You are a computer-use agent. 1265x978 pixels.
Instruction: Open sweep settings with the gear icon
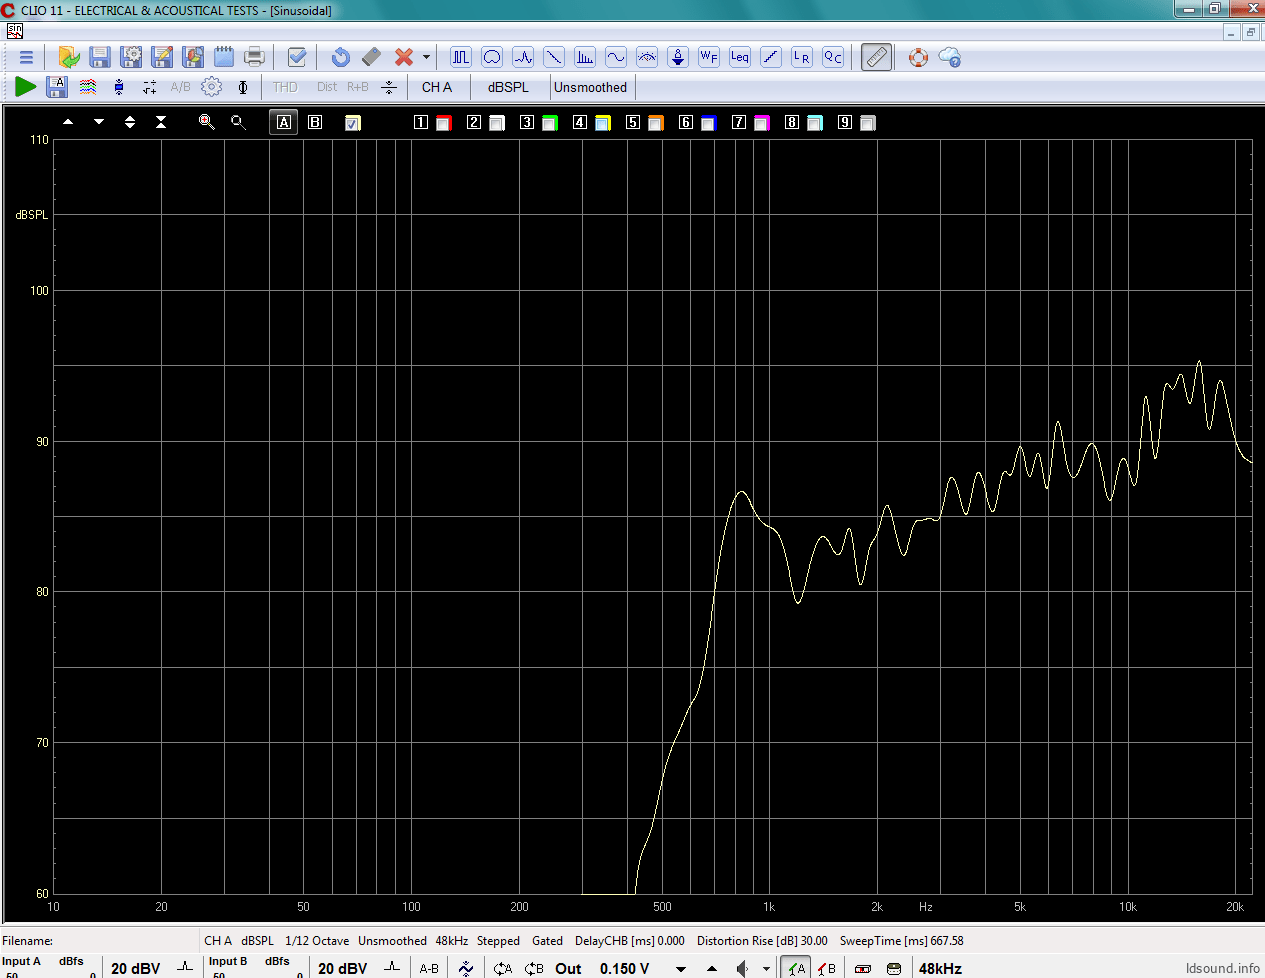tap(211, 87)
